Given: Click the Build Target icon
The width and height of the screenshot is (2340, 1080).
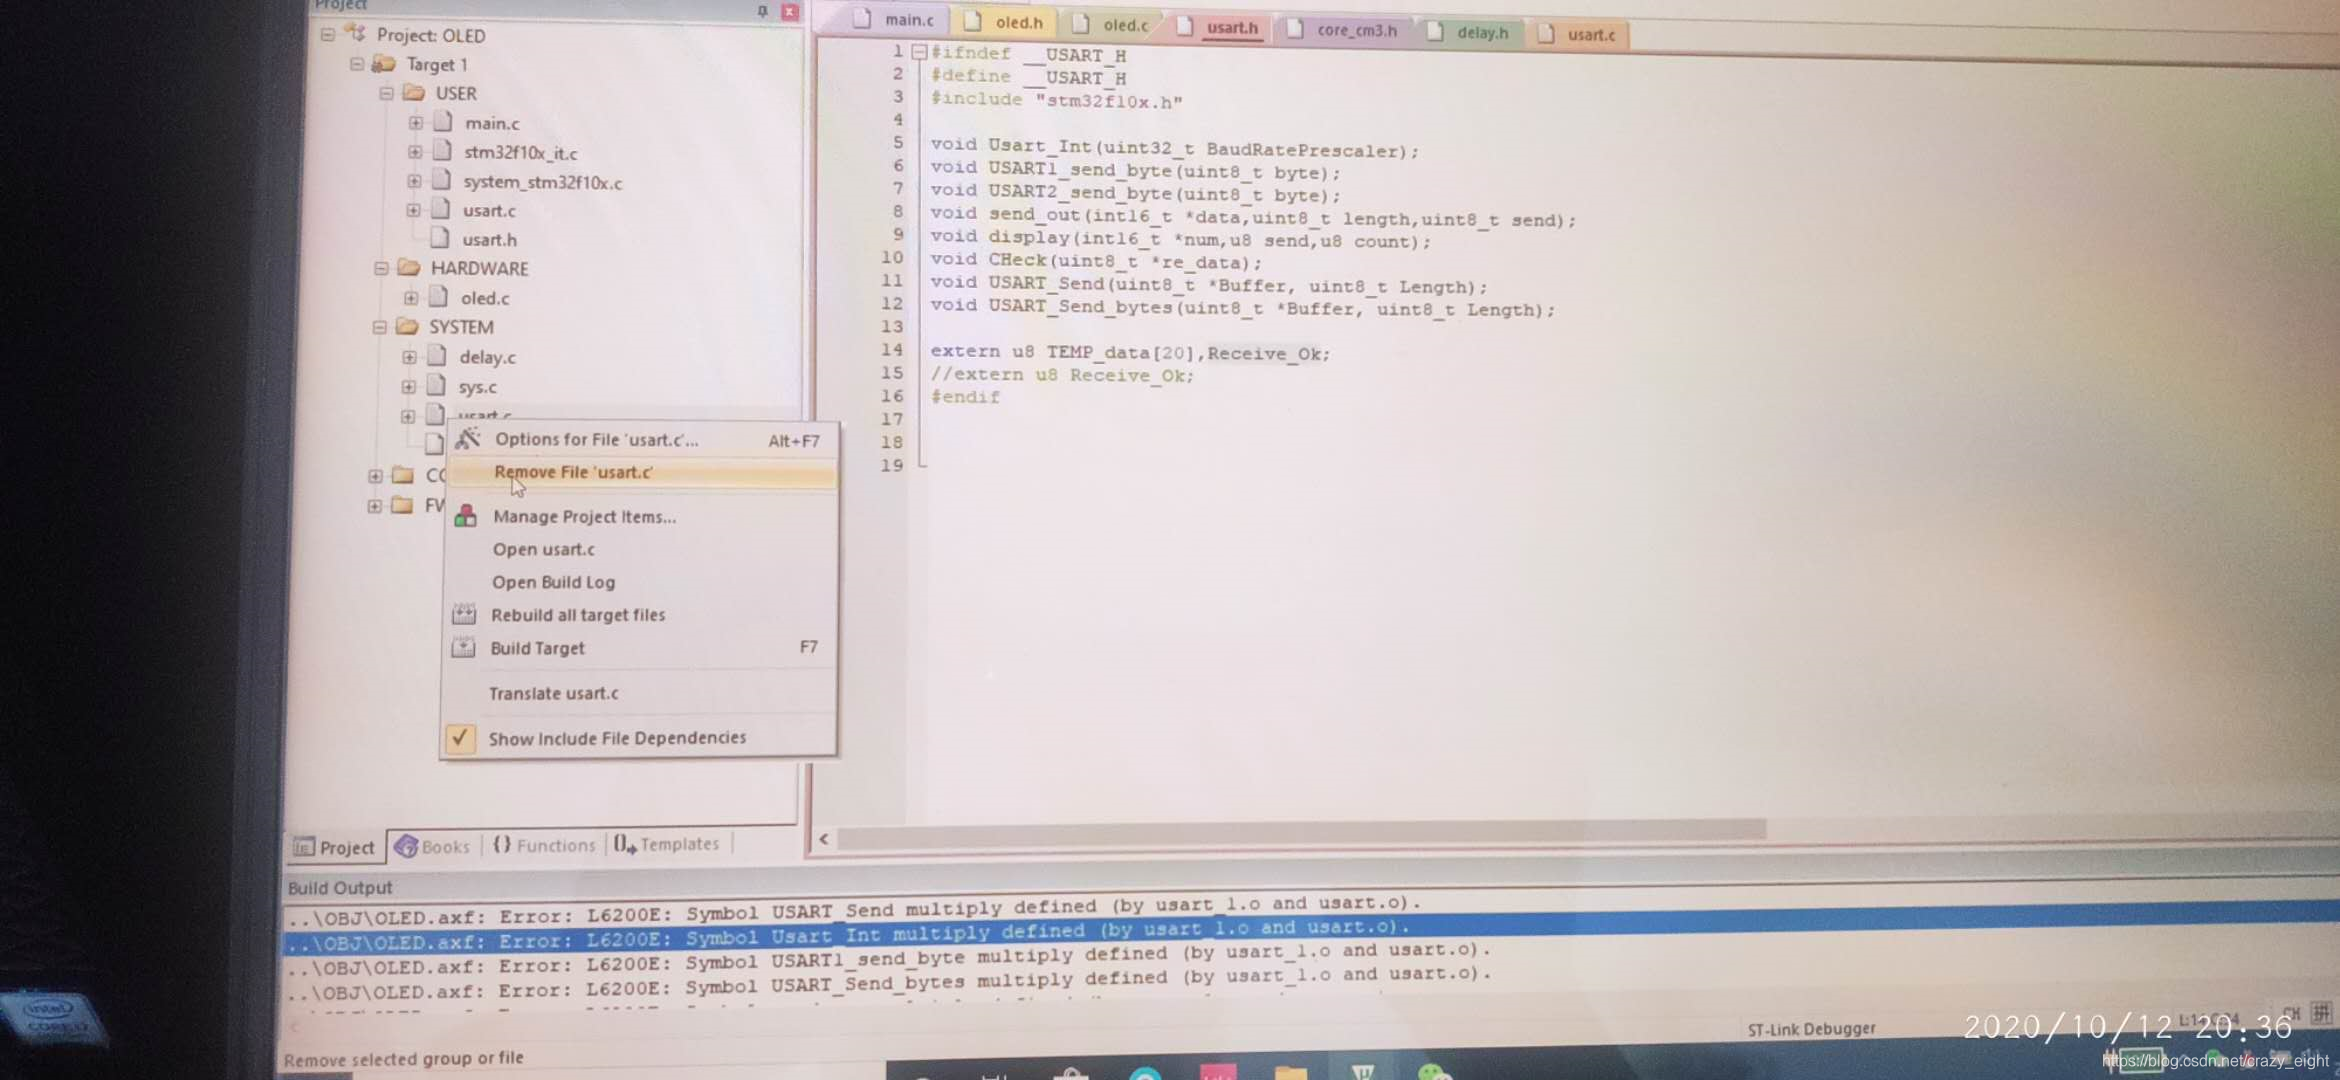Looking at the screenshot, I should [463, 647].
